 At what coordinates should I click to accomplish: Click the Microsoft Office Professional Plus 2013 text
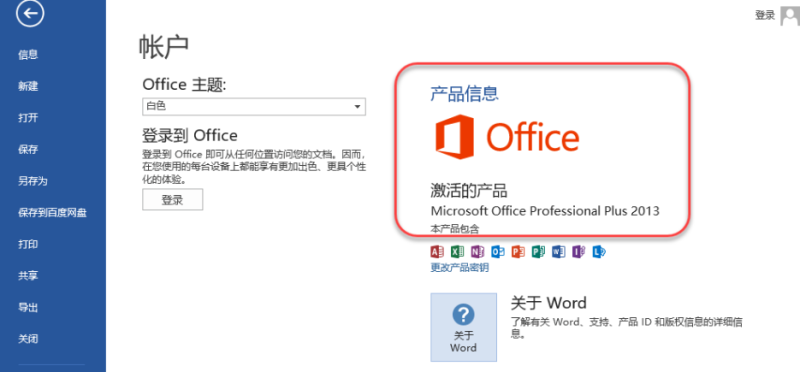pyautogui.click(x=545, y=211)
